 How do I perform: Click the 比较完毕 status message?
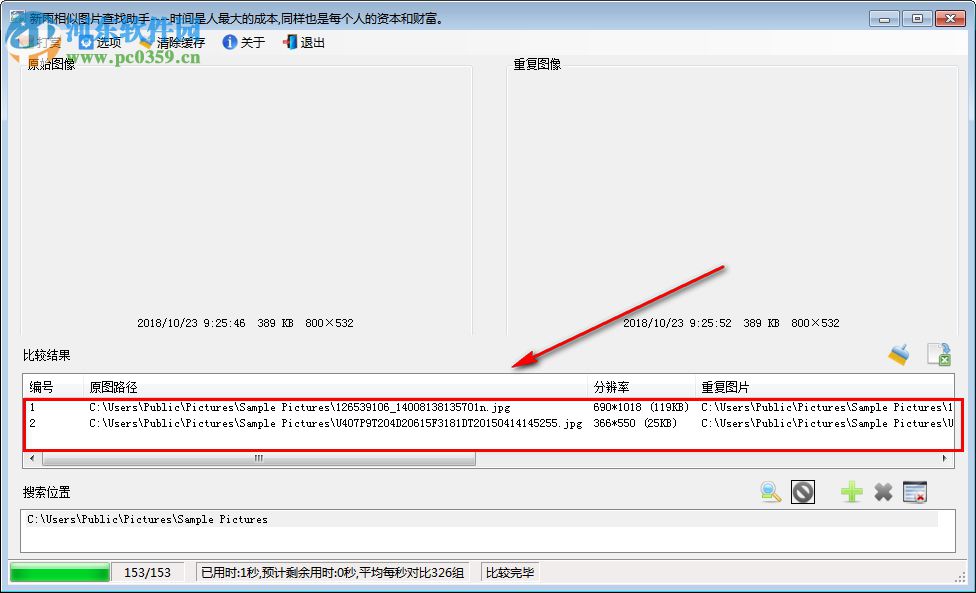(x=508, y=572)
